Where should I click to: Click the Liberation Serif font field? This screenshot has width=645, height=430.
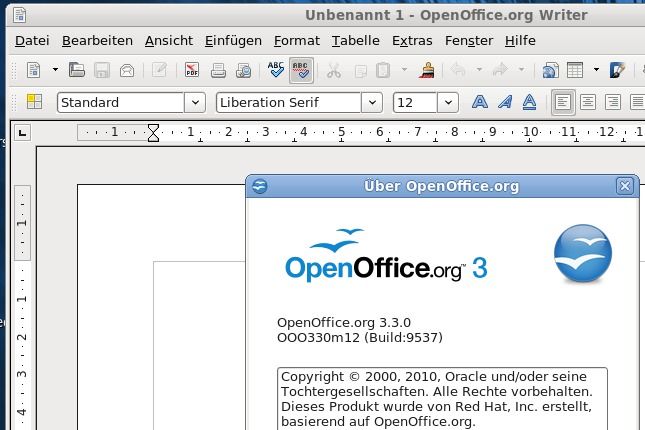pos(289,102)
